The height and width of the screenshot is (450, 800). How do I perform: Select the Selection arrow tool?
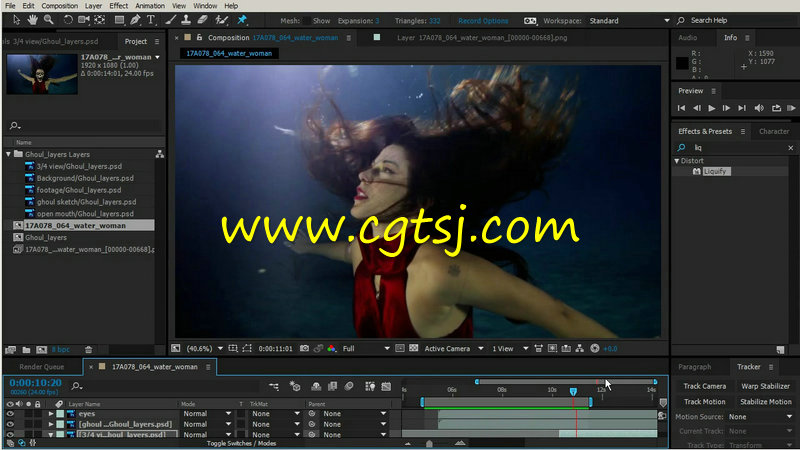[x=16, y=20]
